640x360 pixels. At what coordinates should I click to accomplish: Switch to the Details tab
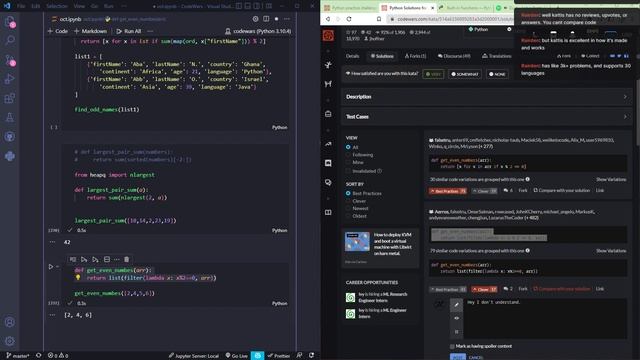click(x=352, y=56)
